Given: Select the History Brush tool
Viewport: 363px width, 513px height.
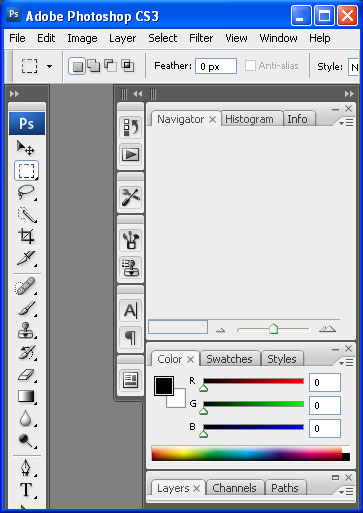Looking at the screenshot, I should click(x=26, y=353).
